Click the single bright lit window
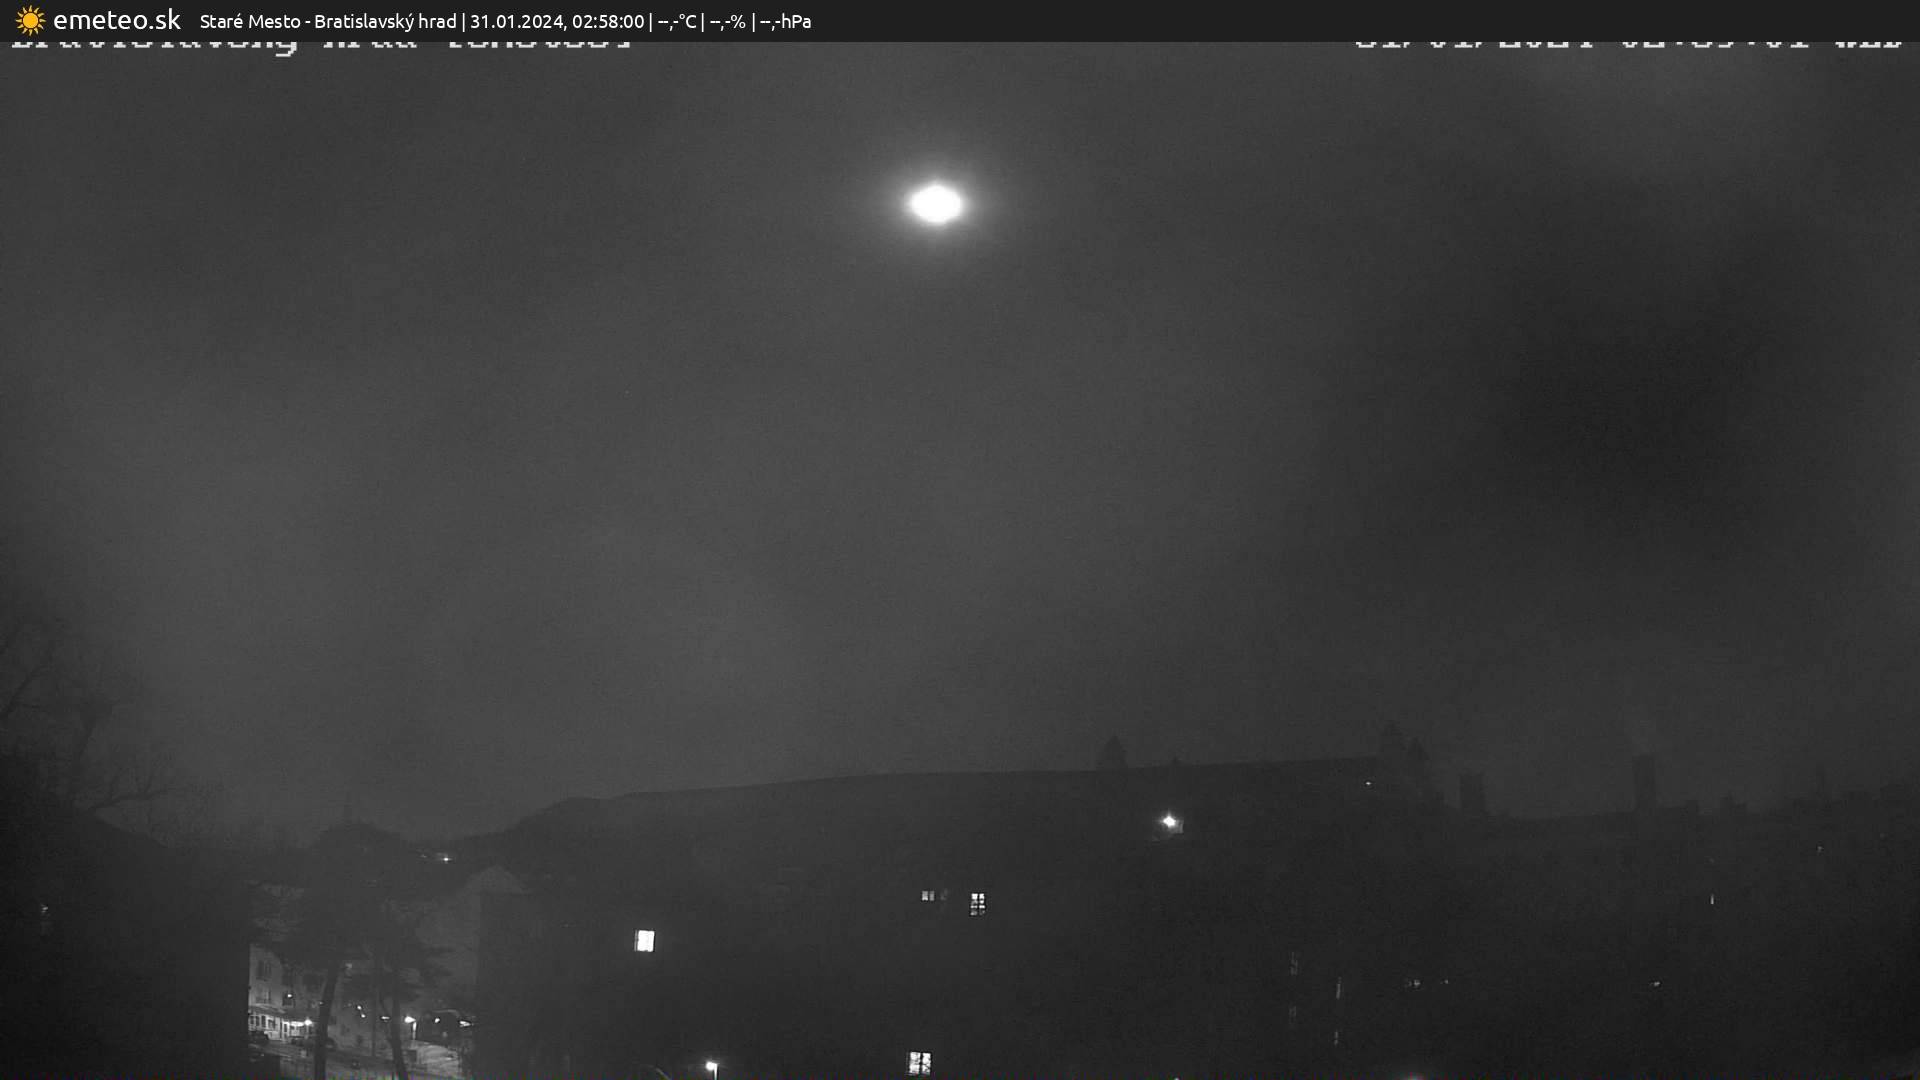 point(645,940)
